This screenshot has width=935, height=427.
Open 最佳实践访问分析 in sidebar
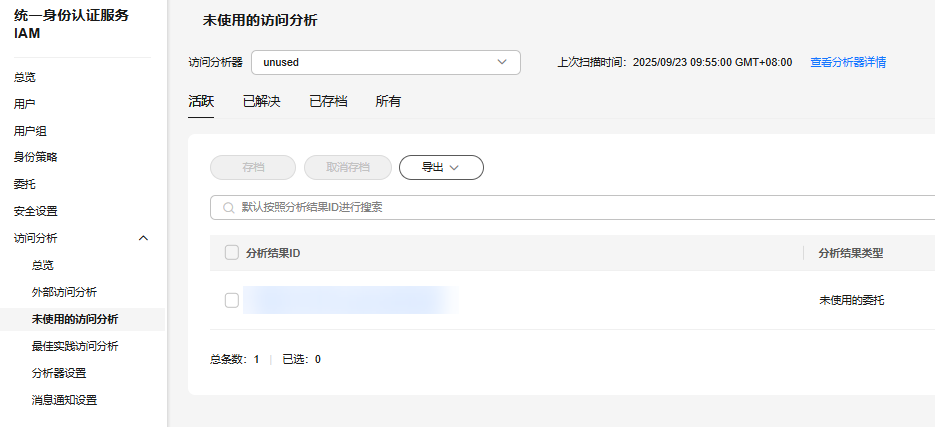point(74,346)
